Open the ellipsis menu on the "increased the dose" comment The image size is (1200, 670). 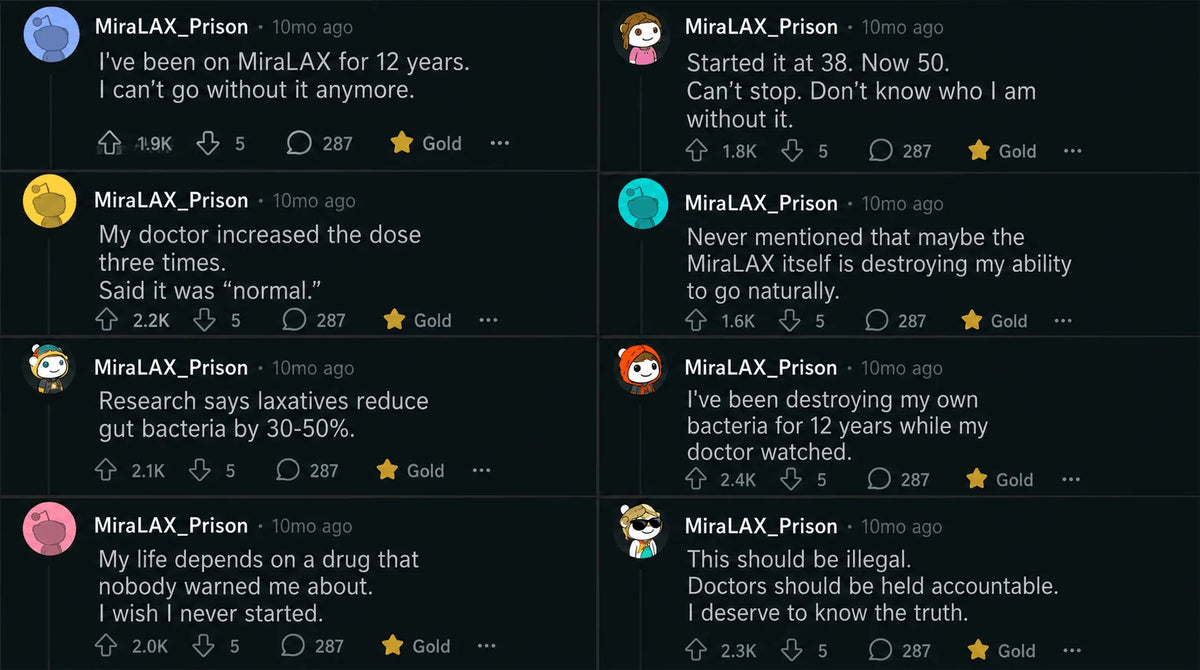(x=488, y=320)
